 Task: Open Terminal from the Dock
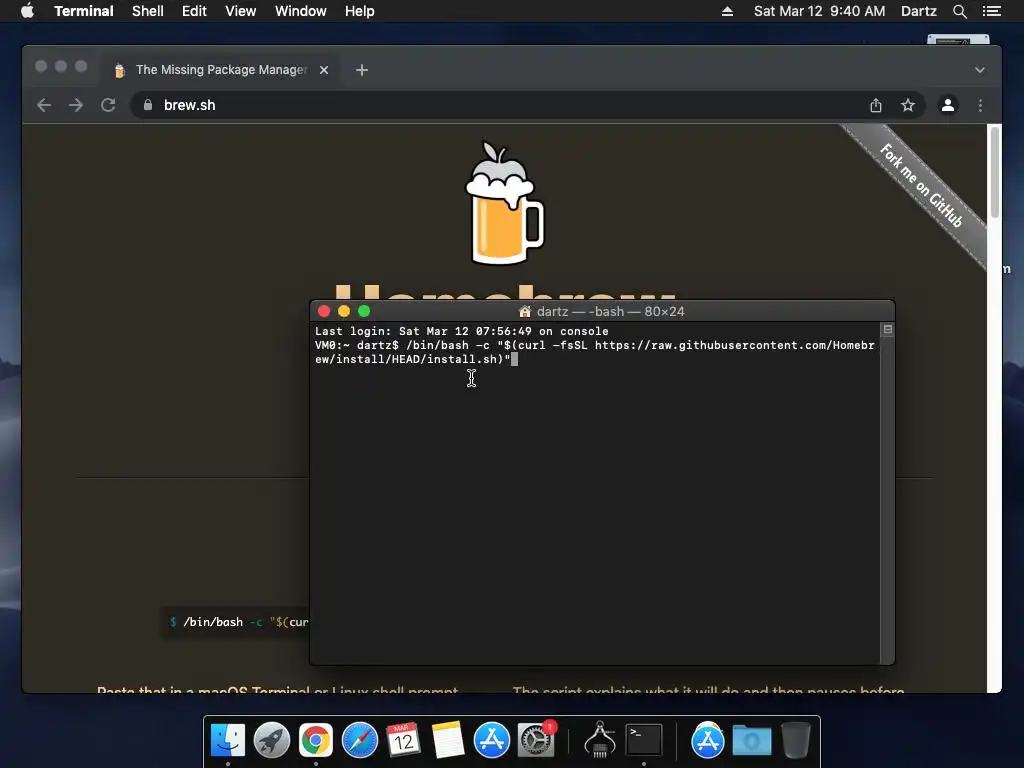pos(644,740)
